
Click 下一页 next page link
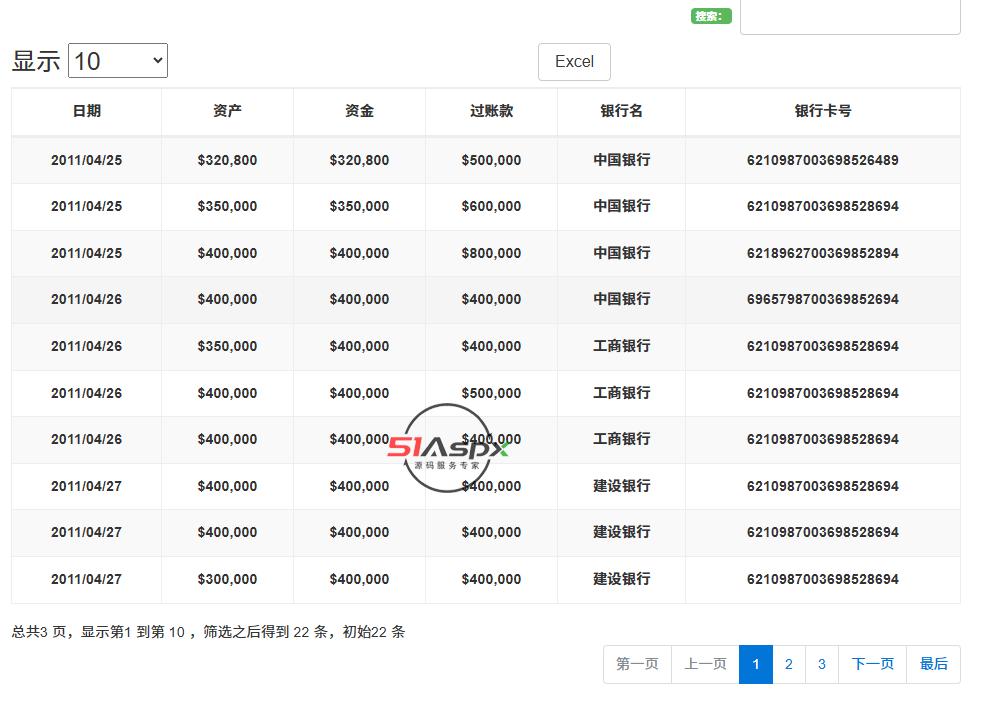(x=872, y=664)
